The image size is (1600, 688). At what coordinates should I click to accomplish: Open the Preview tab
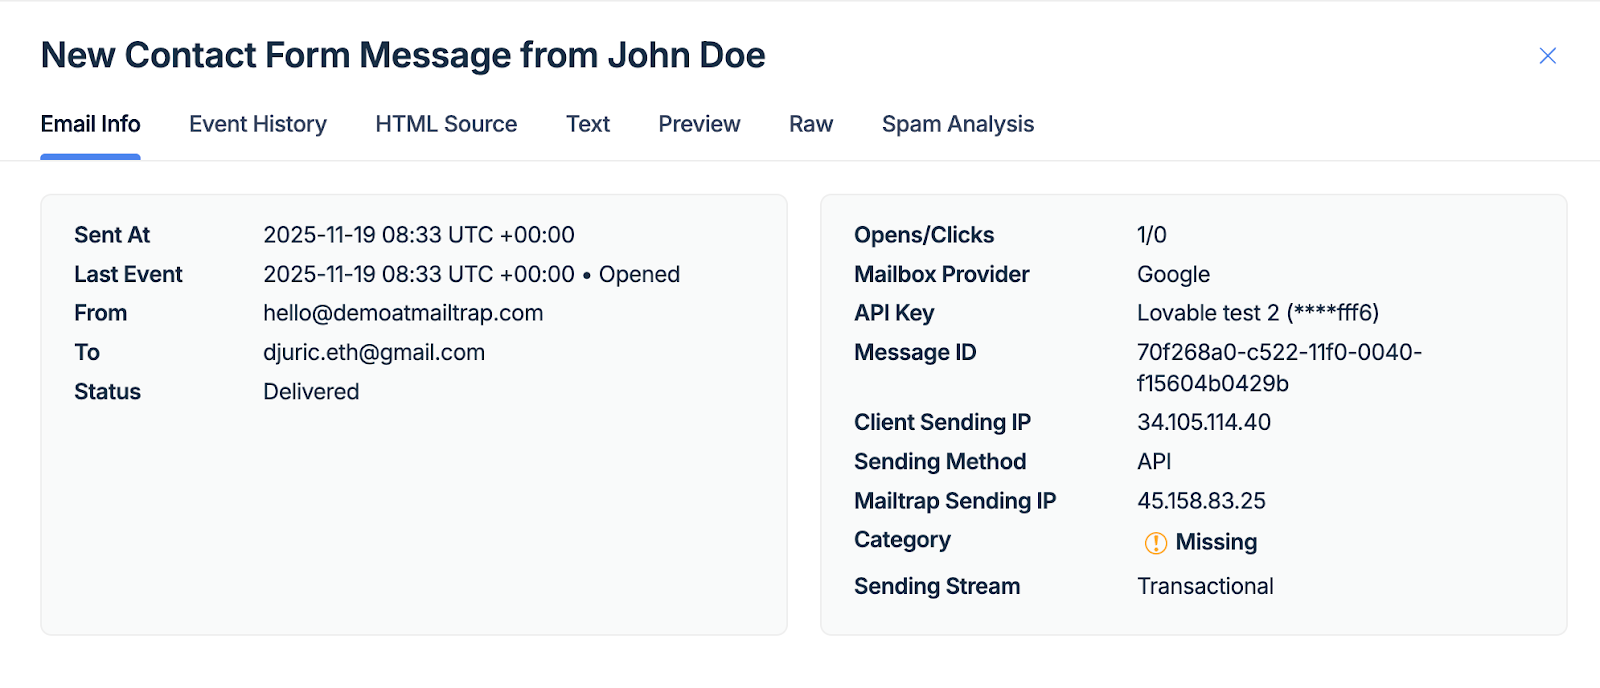pos(699,124)
